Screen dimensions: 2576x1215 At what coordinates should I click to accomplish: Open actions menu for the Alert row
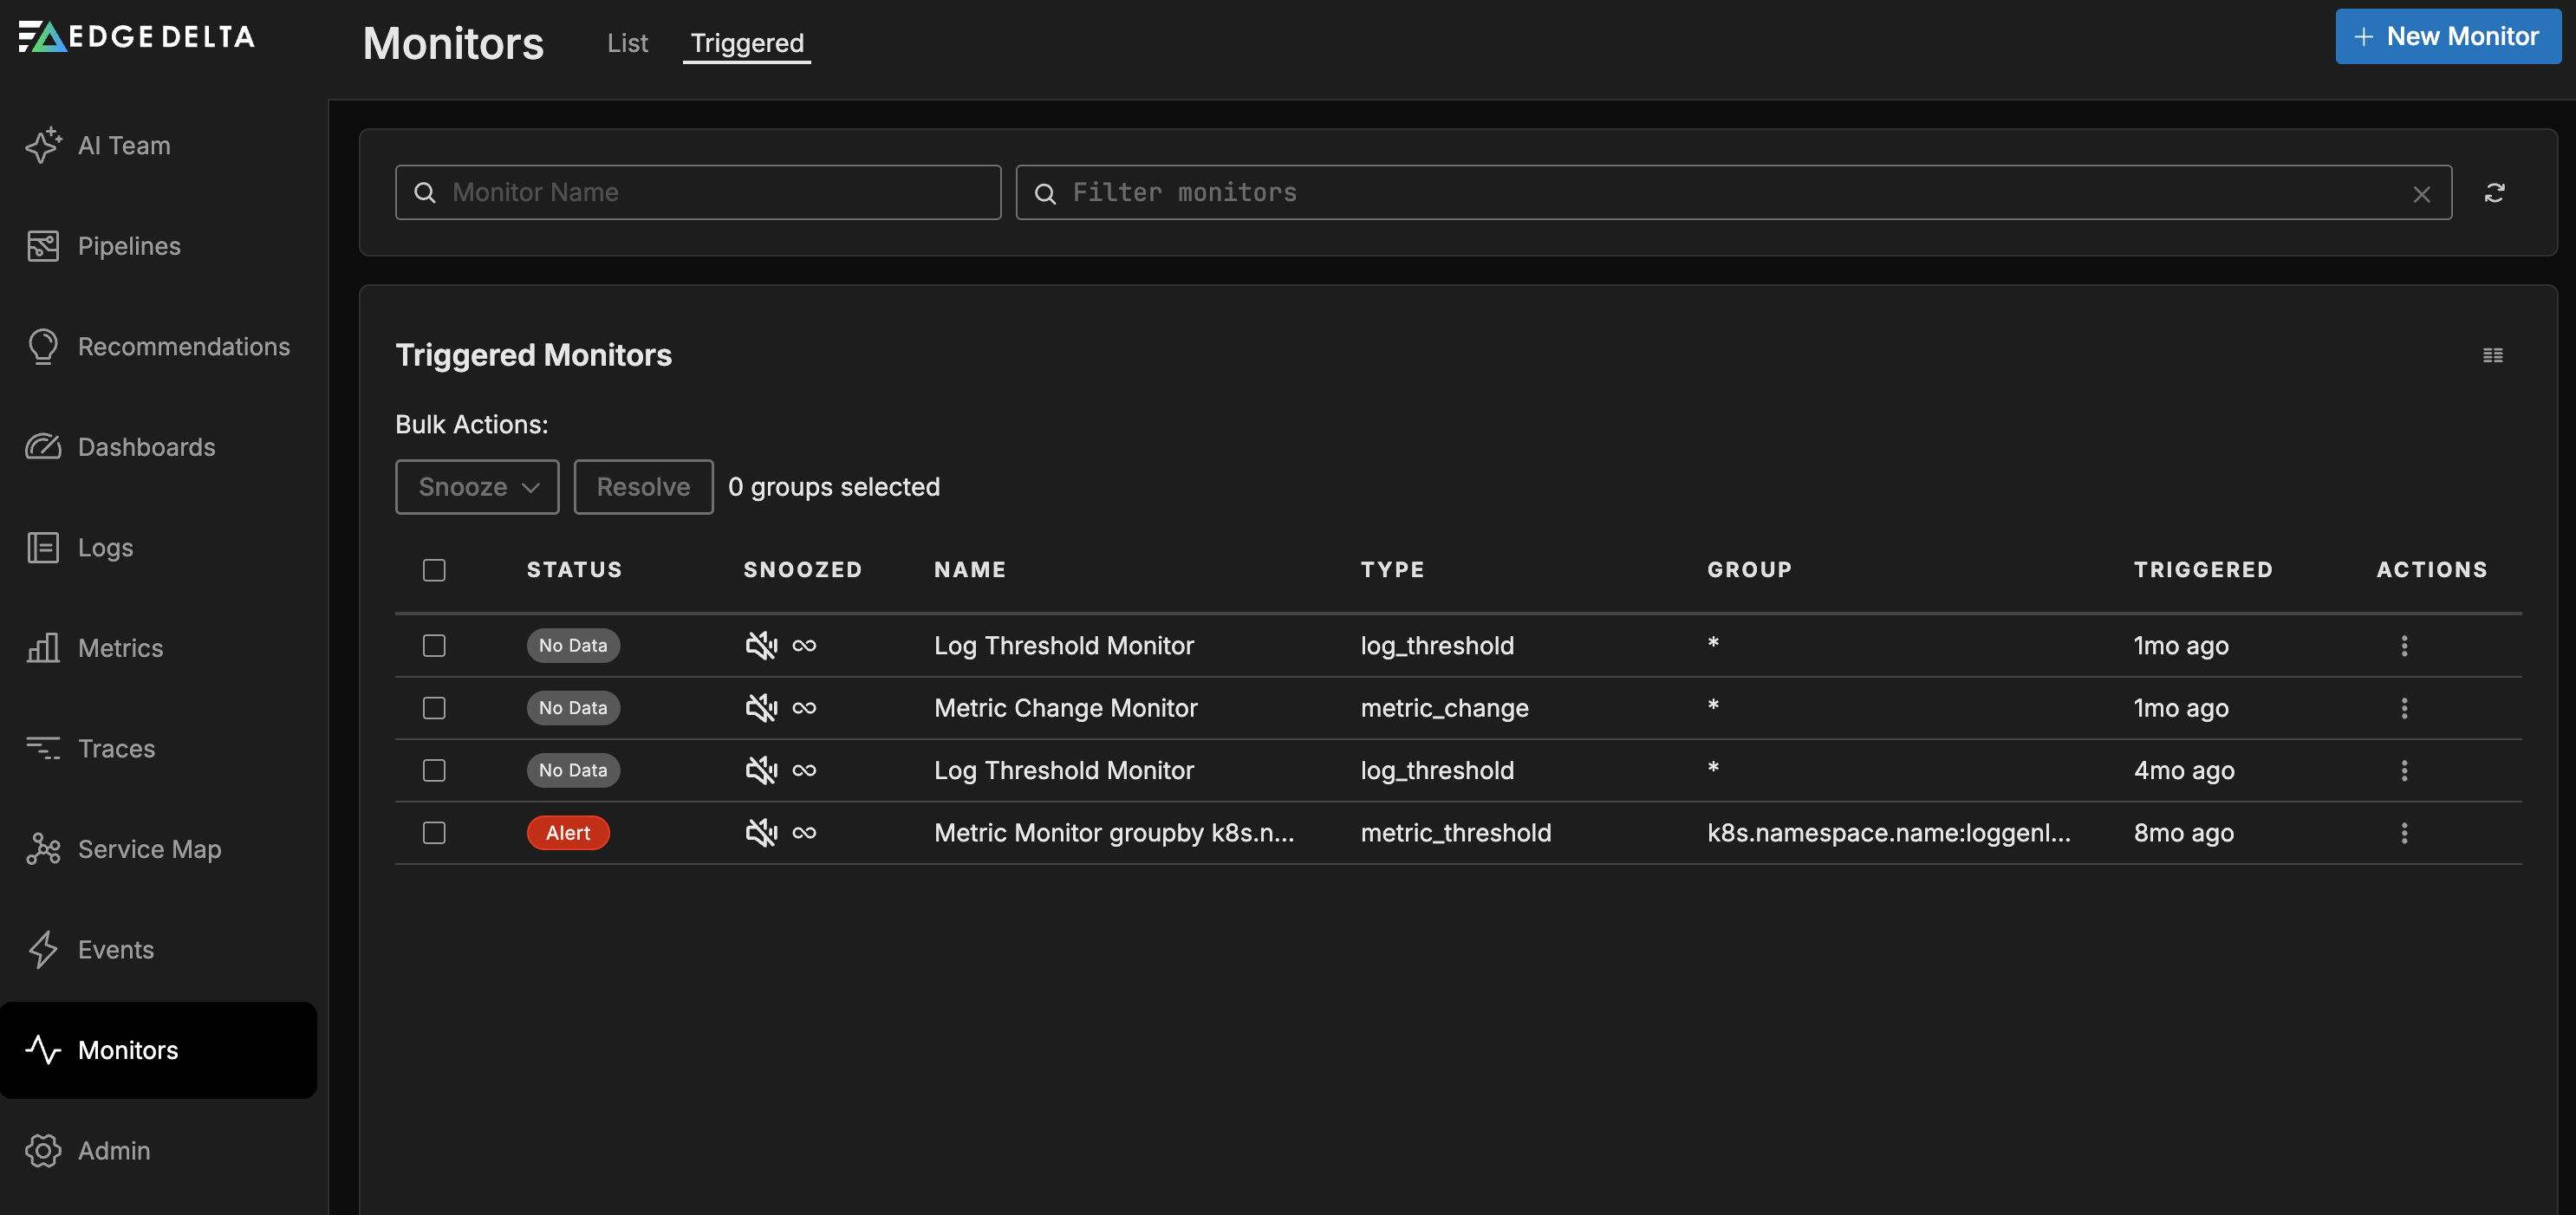(2405, 832)
